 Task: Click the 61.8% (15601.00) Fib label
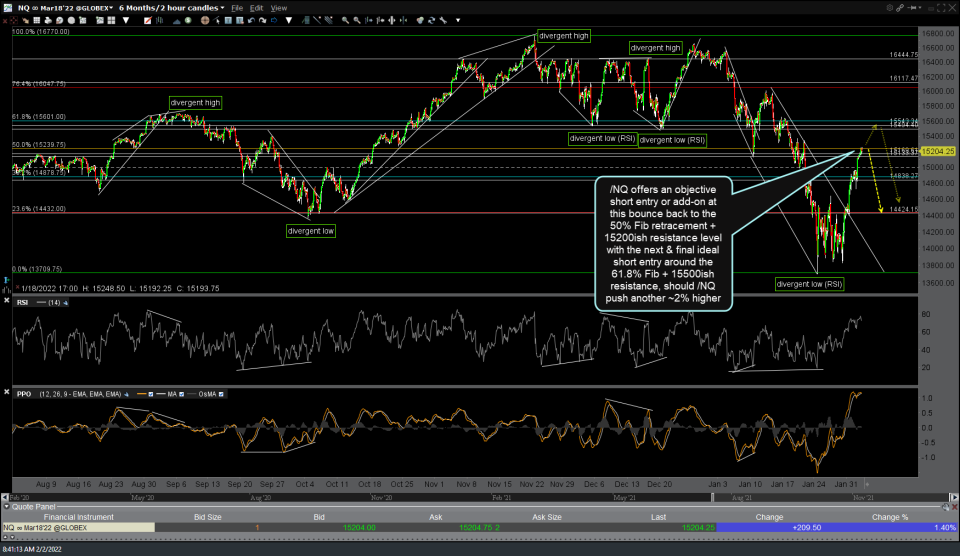click(x=39, y=116)
